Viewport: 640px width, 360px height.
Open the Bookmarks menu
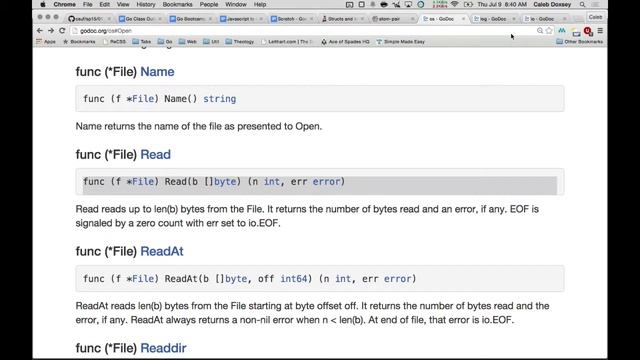[x=178, y=4]
